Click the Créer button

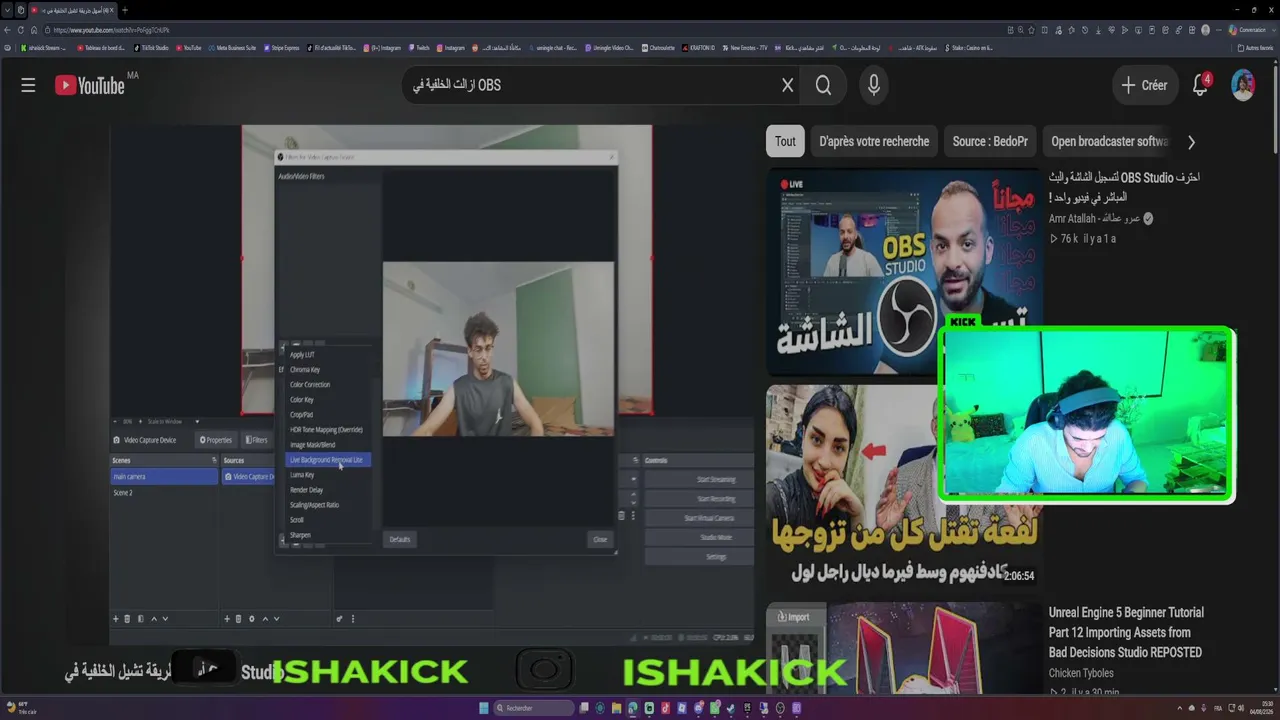pos(1144,86)
